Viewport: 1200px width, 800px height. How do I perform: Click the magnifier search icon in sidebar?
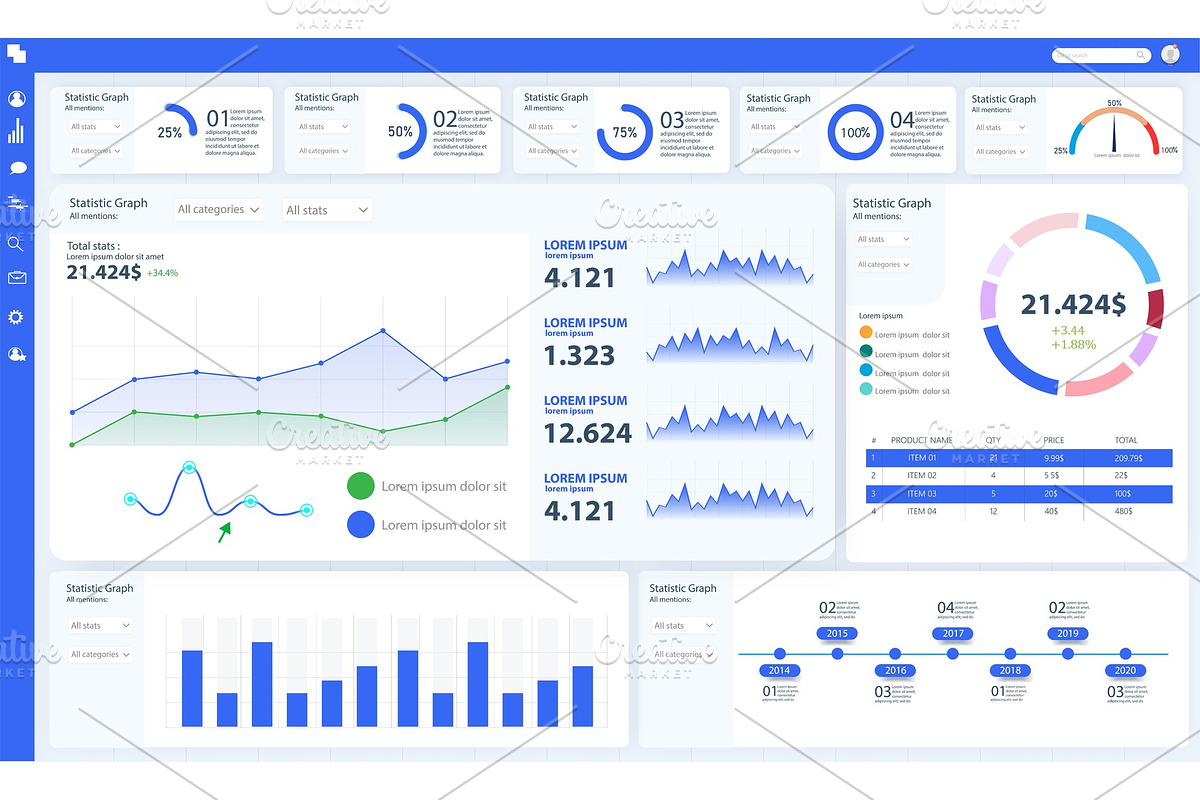(17, 243)
